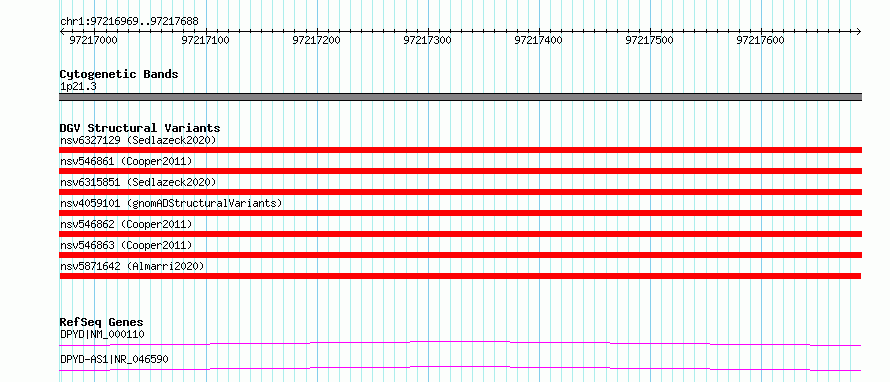Click the red bar under nsv546863
This screenshot has height=382, width=890.
460,255
